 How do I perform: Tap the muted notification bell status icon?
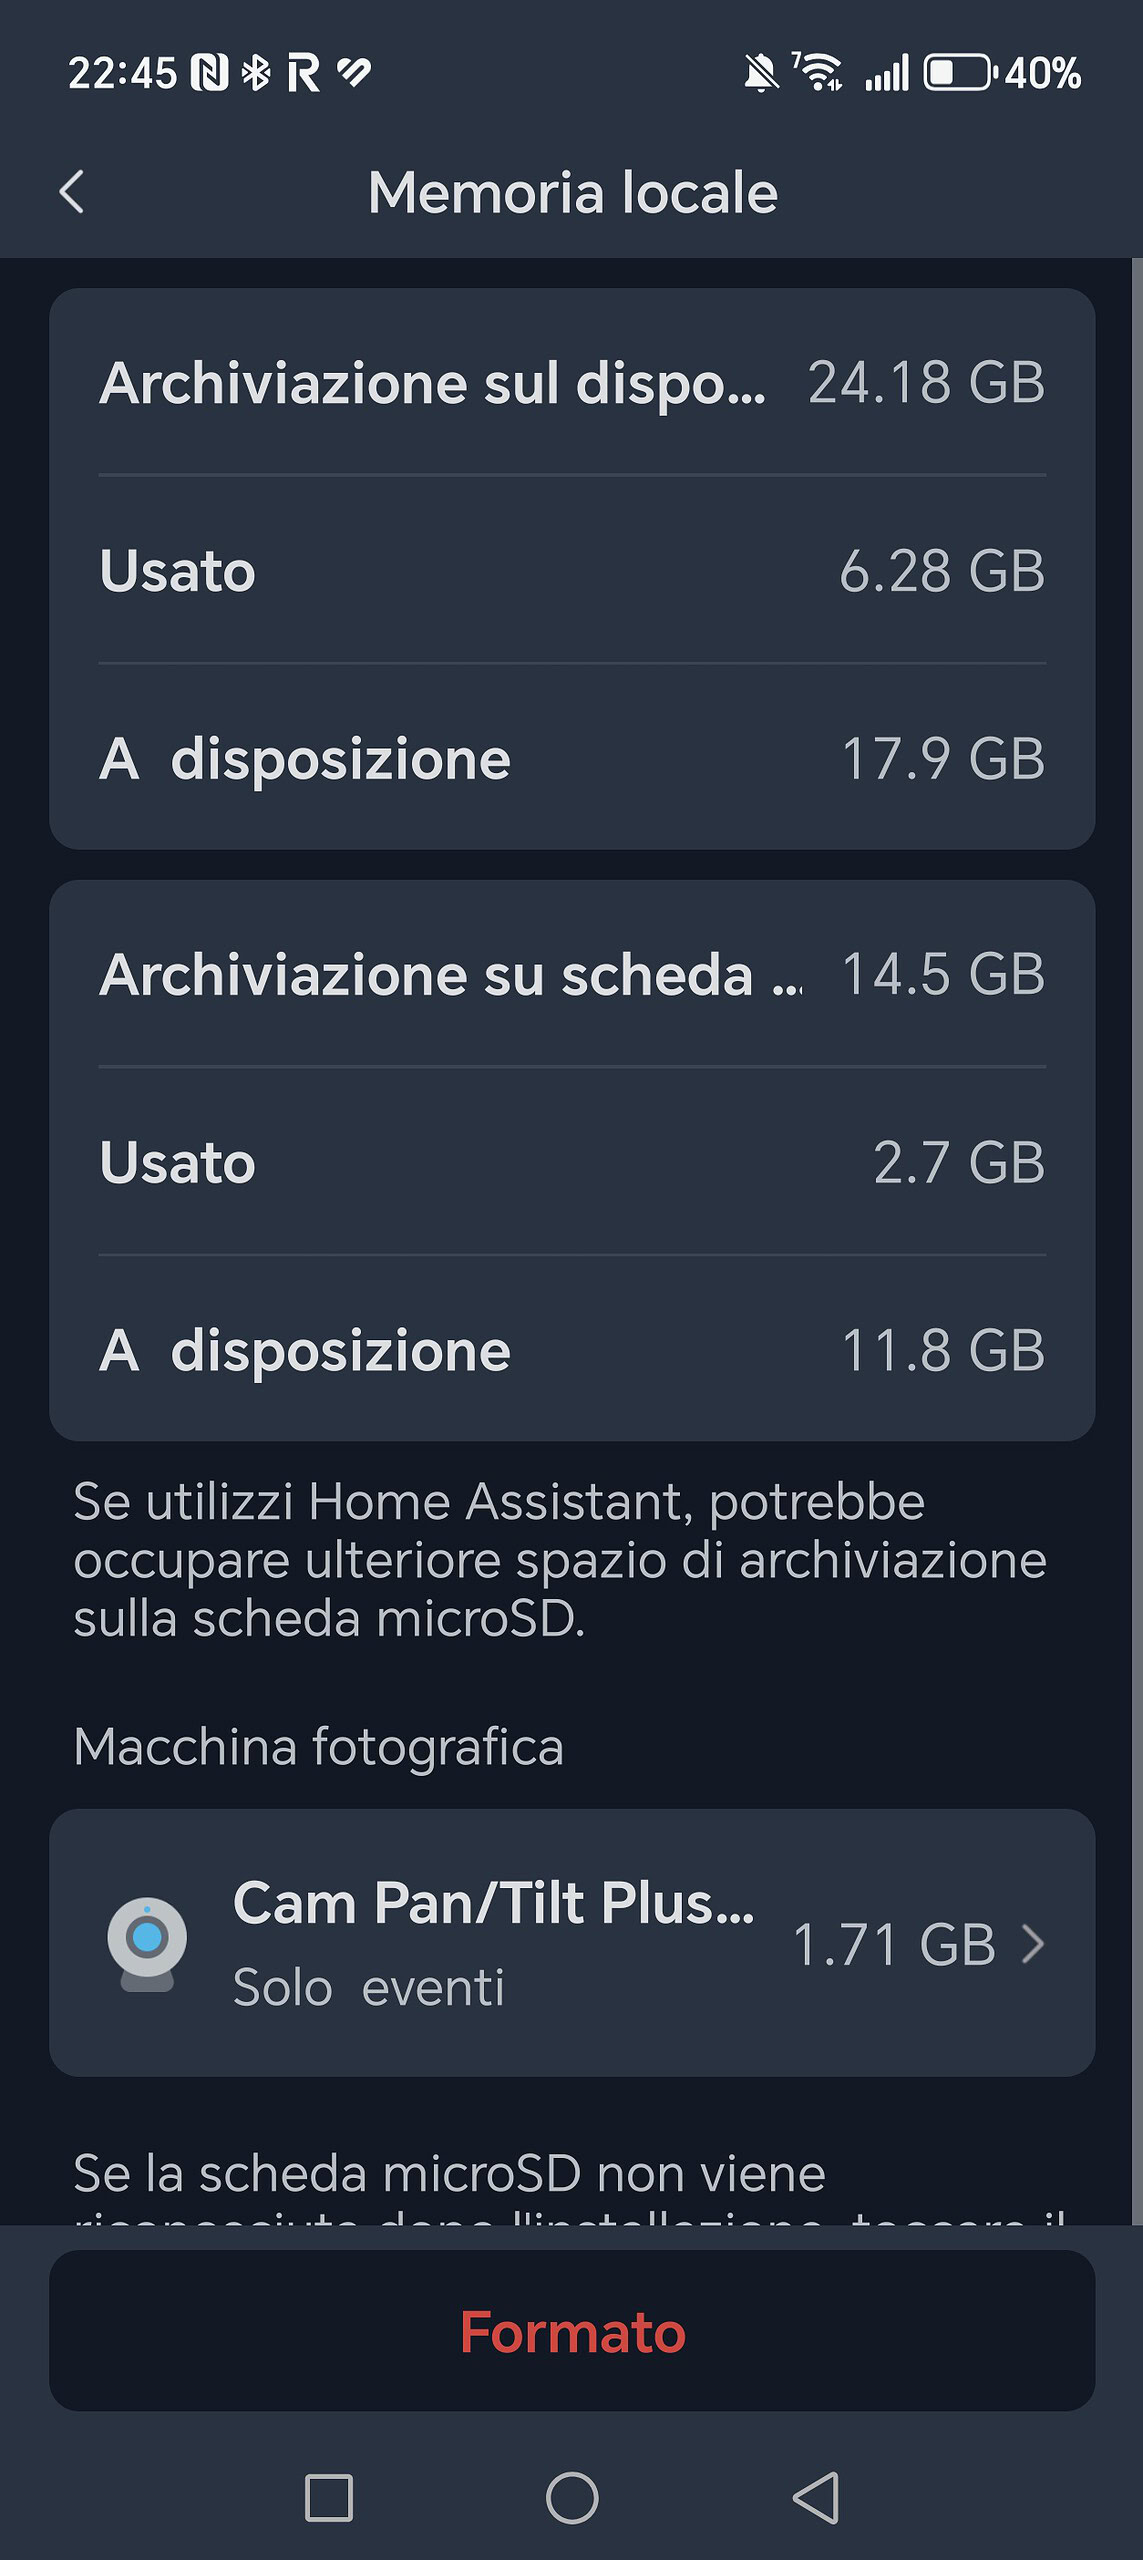(761, 73)
